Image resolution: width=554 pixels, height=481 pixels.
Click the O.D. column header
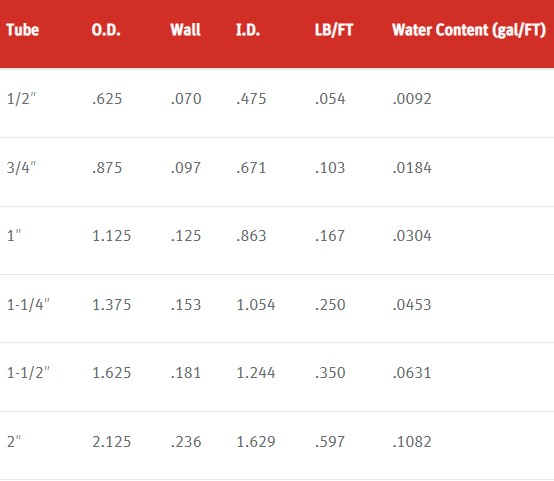tap(106, 30)
